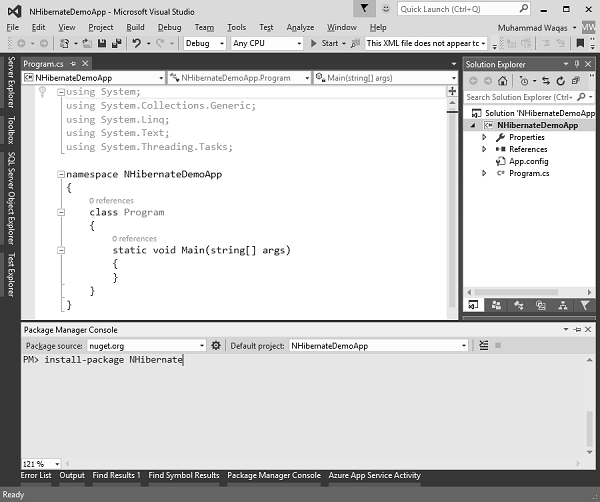The width and height of the screenshot is (600, 502).
Task: Click the code editor vertical scrollbar
Action: pos(452,207)
